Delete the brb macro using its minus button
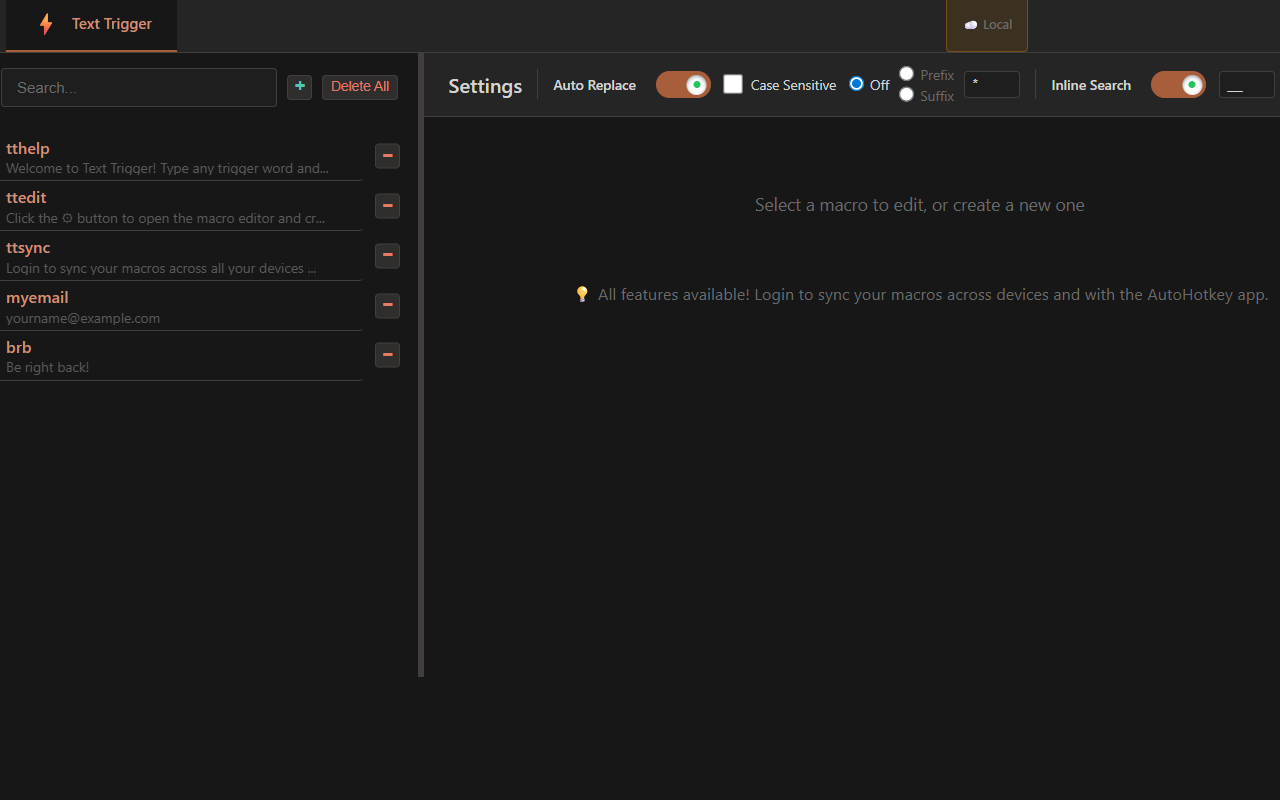Viewport: 1280px width, 800px height. coord(387,355)
